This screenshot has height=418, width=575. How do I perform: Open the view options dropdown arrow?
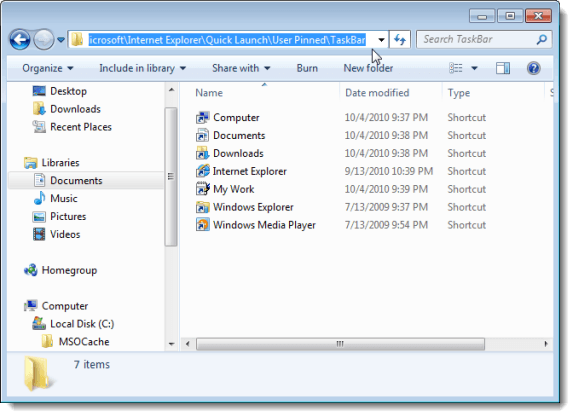point(474,68)
